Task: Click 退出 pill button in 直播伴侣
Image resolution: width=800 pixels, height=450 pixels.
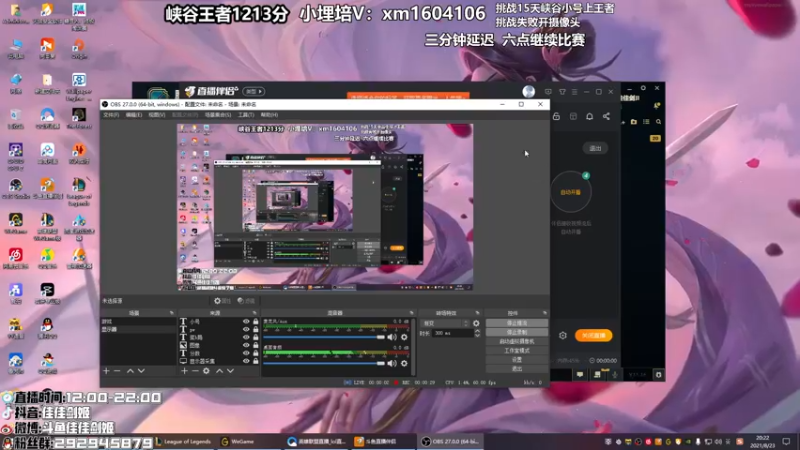Action: [x=595, y=148]
